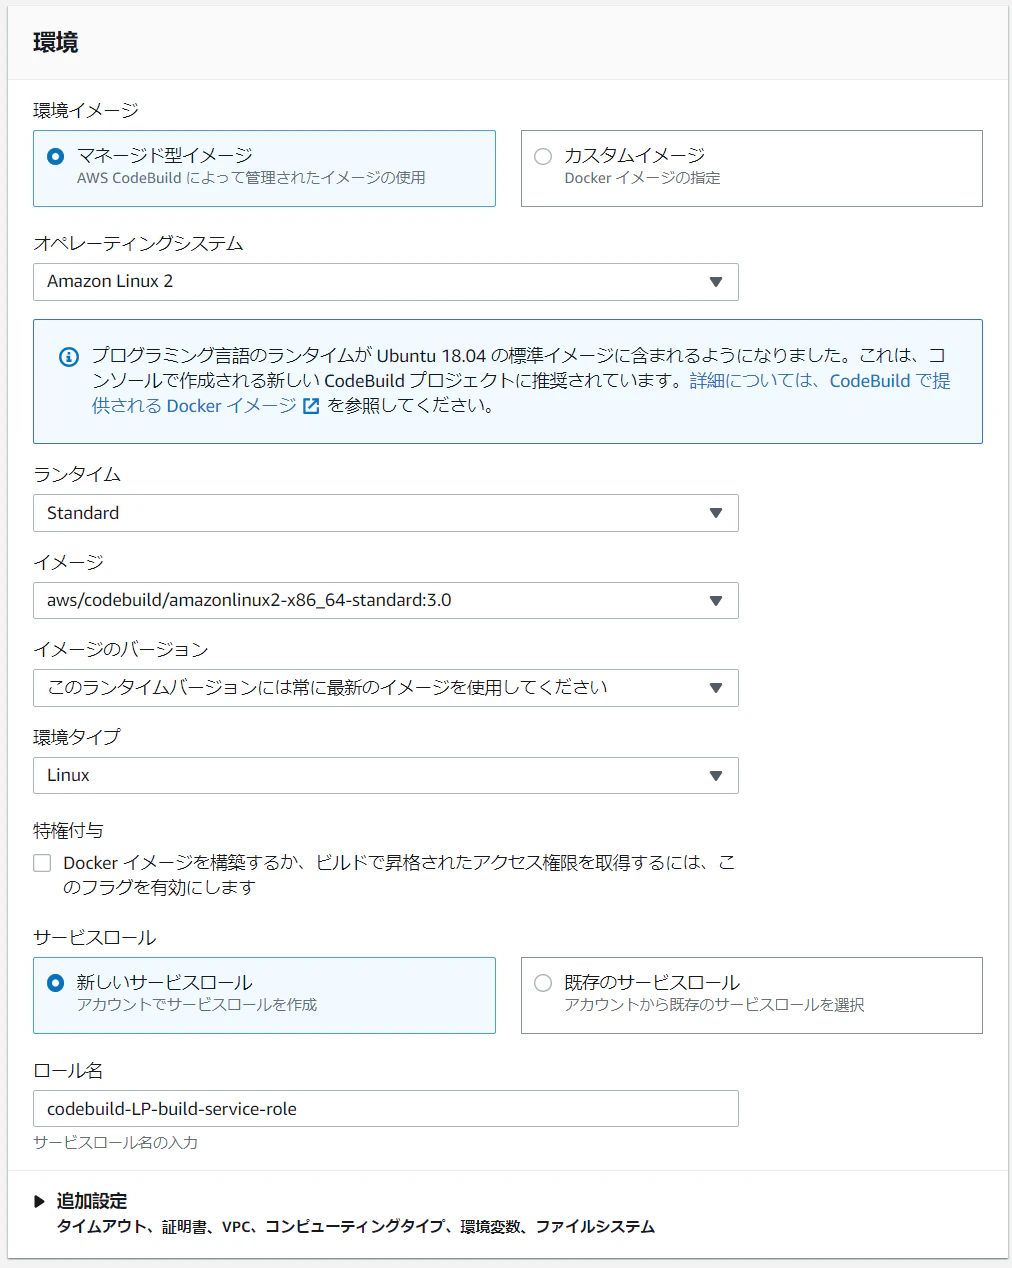Screen dimensions: 1012x1268
Task: Click the 特権付与 label
Action: (68, 831)
